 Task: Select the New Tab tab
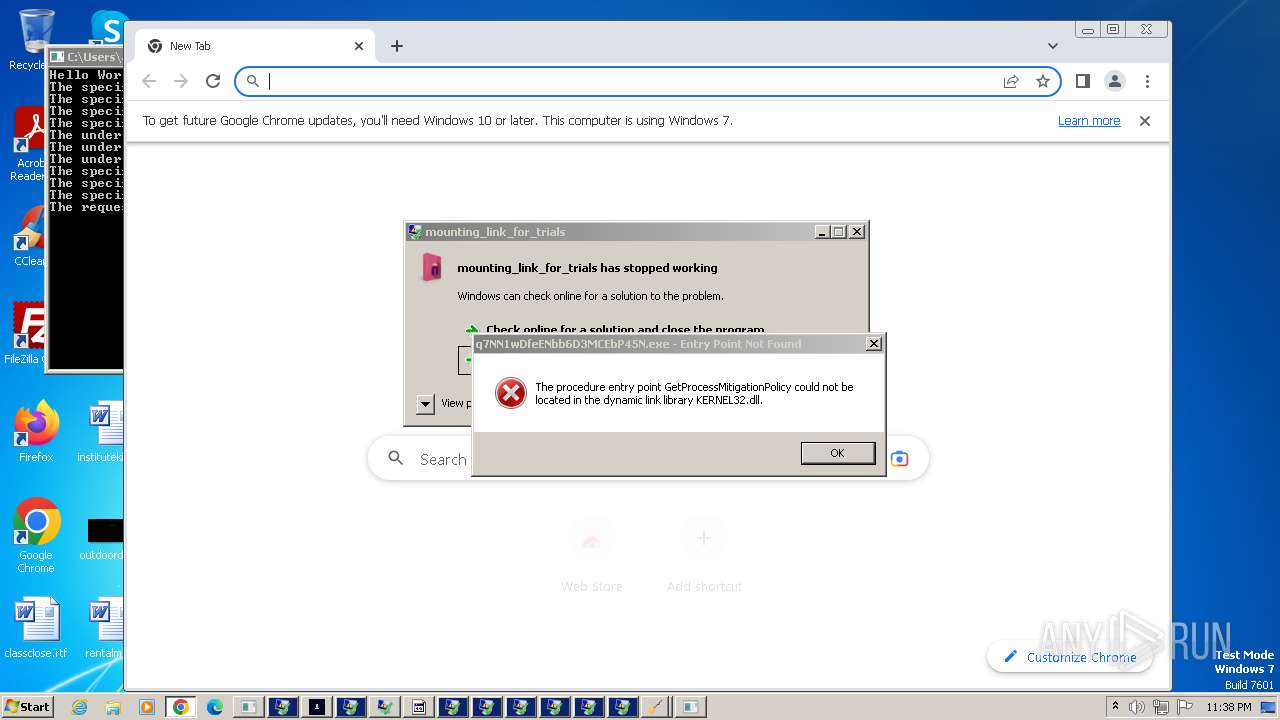(x=255, y=46)
